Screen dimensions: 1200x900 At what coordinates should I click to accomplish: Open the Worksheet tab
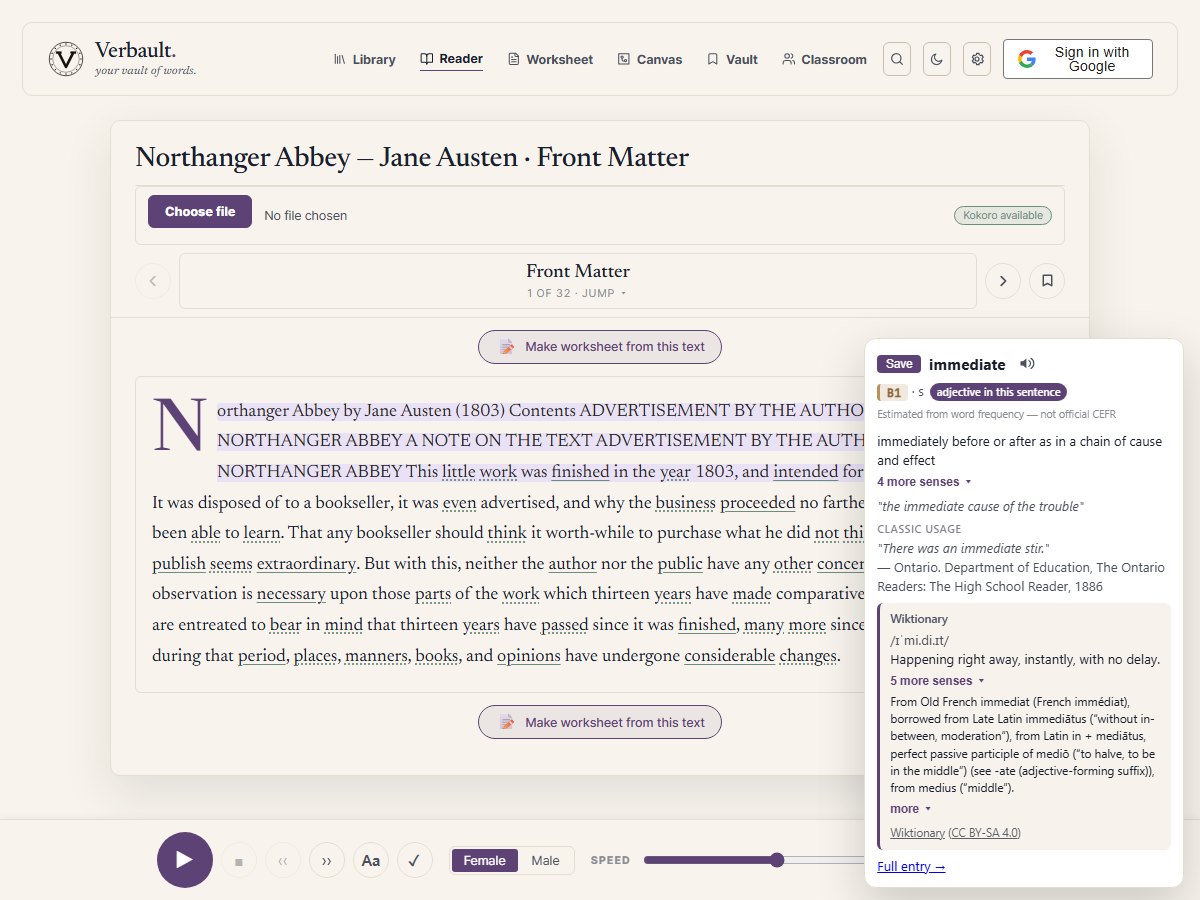click(550, 59)
